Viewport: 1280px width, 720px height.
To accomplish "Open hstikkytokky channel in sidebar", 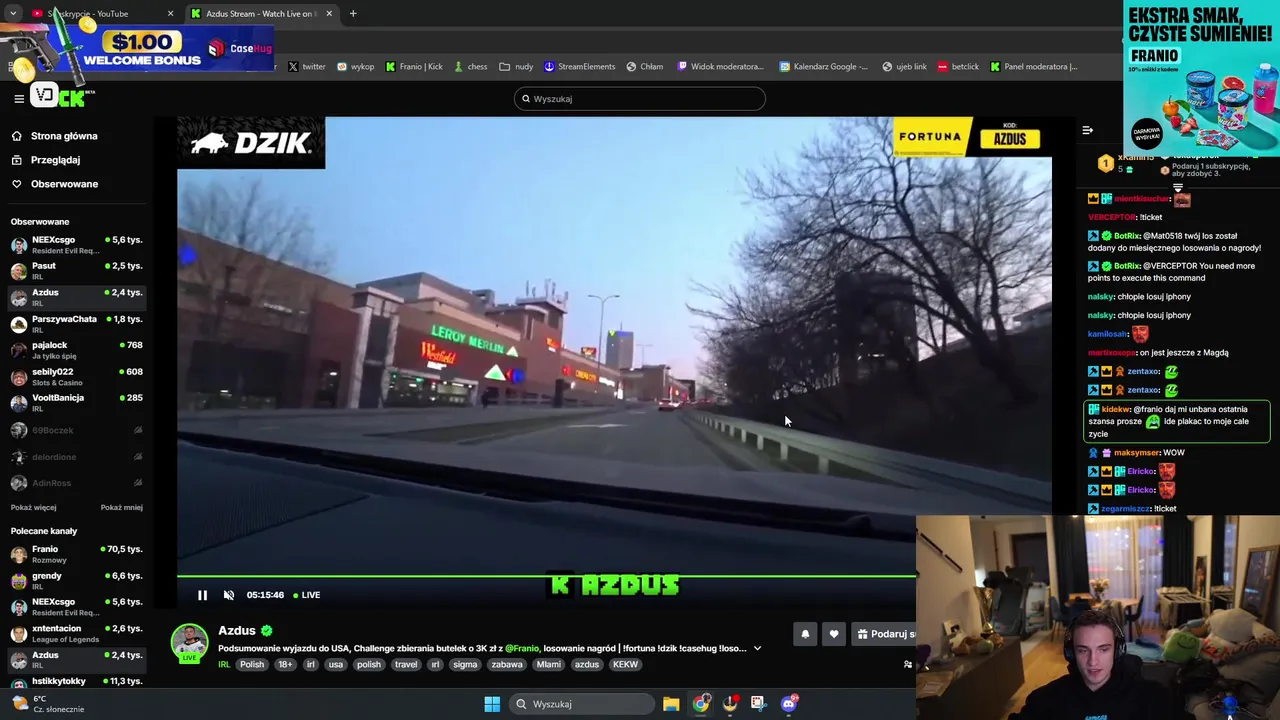I will (x=77, y=683).
